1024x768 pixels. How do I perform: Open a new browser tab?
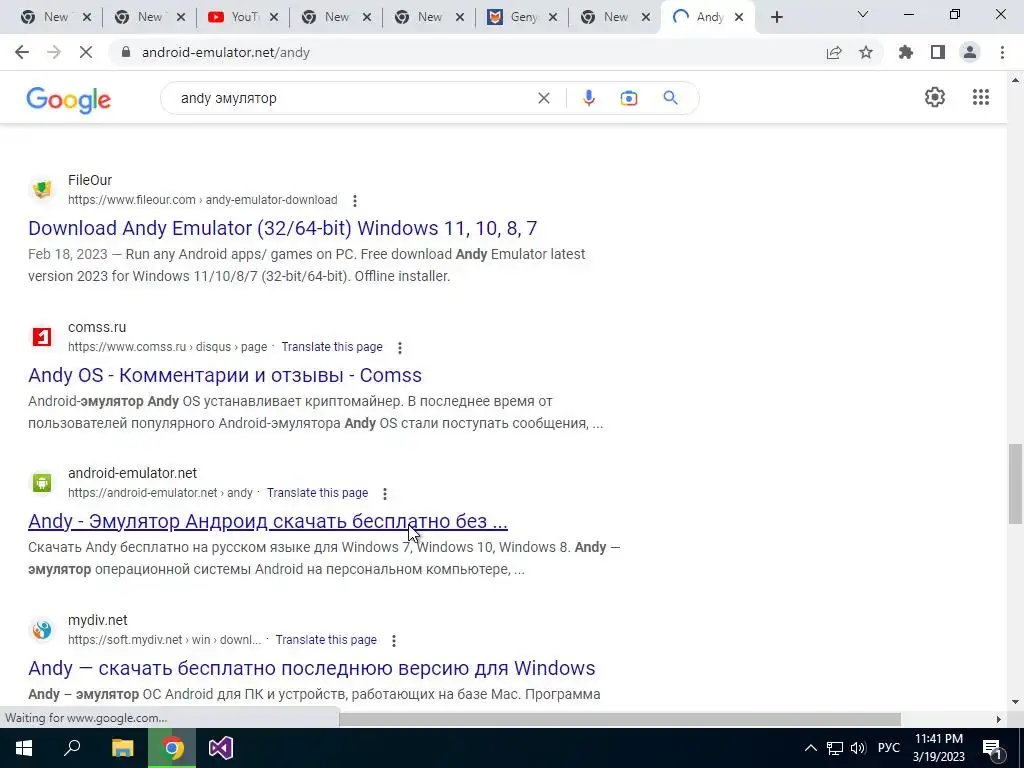tap(776, 18)
